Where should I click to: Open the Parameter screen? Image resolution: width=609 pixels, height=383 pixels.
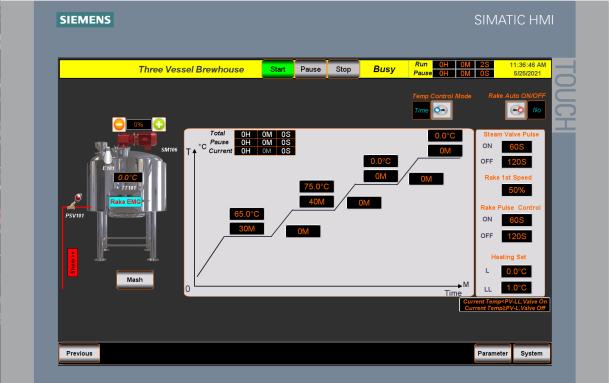pos(492,353)
